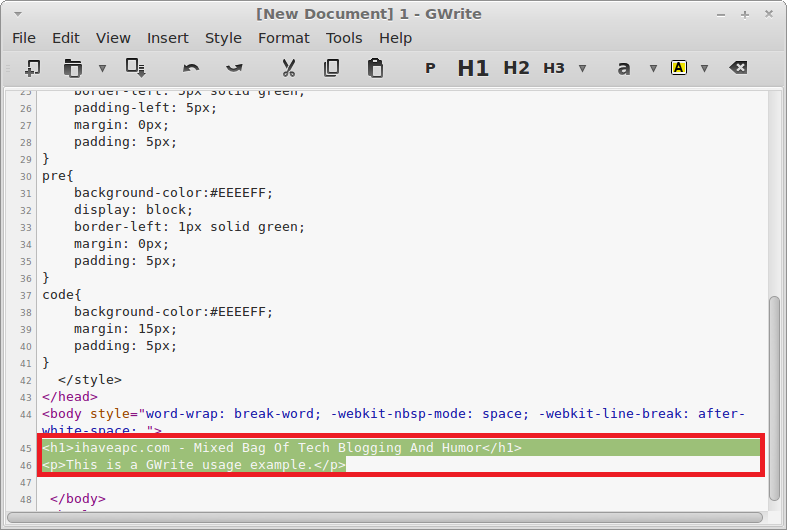Apply paragraph style with the P button
The height and width of the screenshot is (530, 787).
click(x=430, y=68)
